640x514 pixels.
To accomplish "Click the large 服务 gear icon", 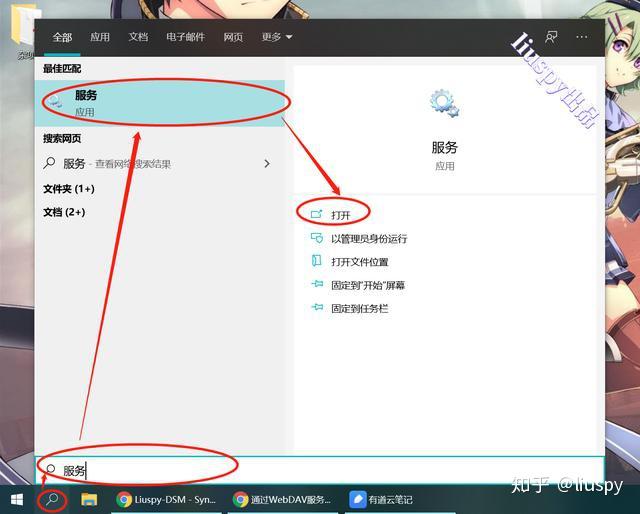I will click(x=444, y=104).
